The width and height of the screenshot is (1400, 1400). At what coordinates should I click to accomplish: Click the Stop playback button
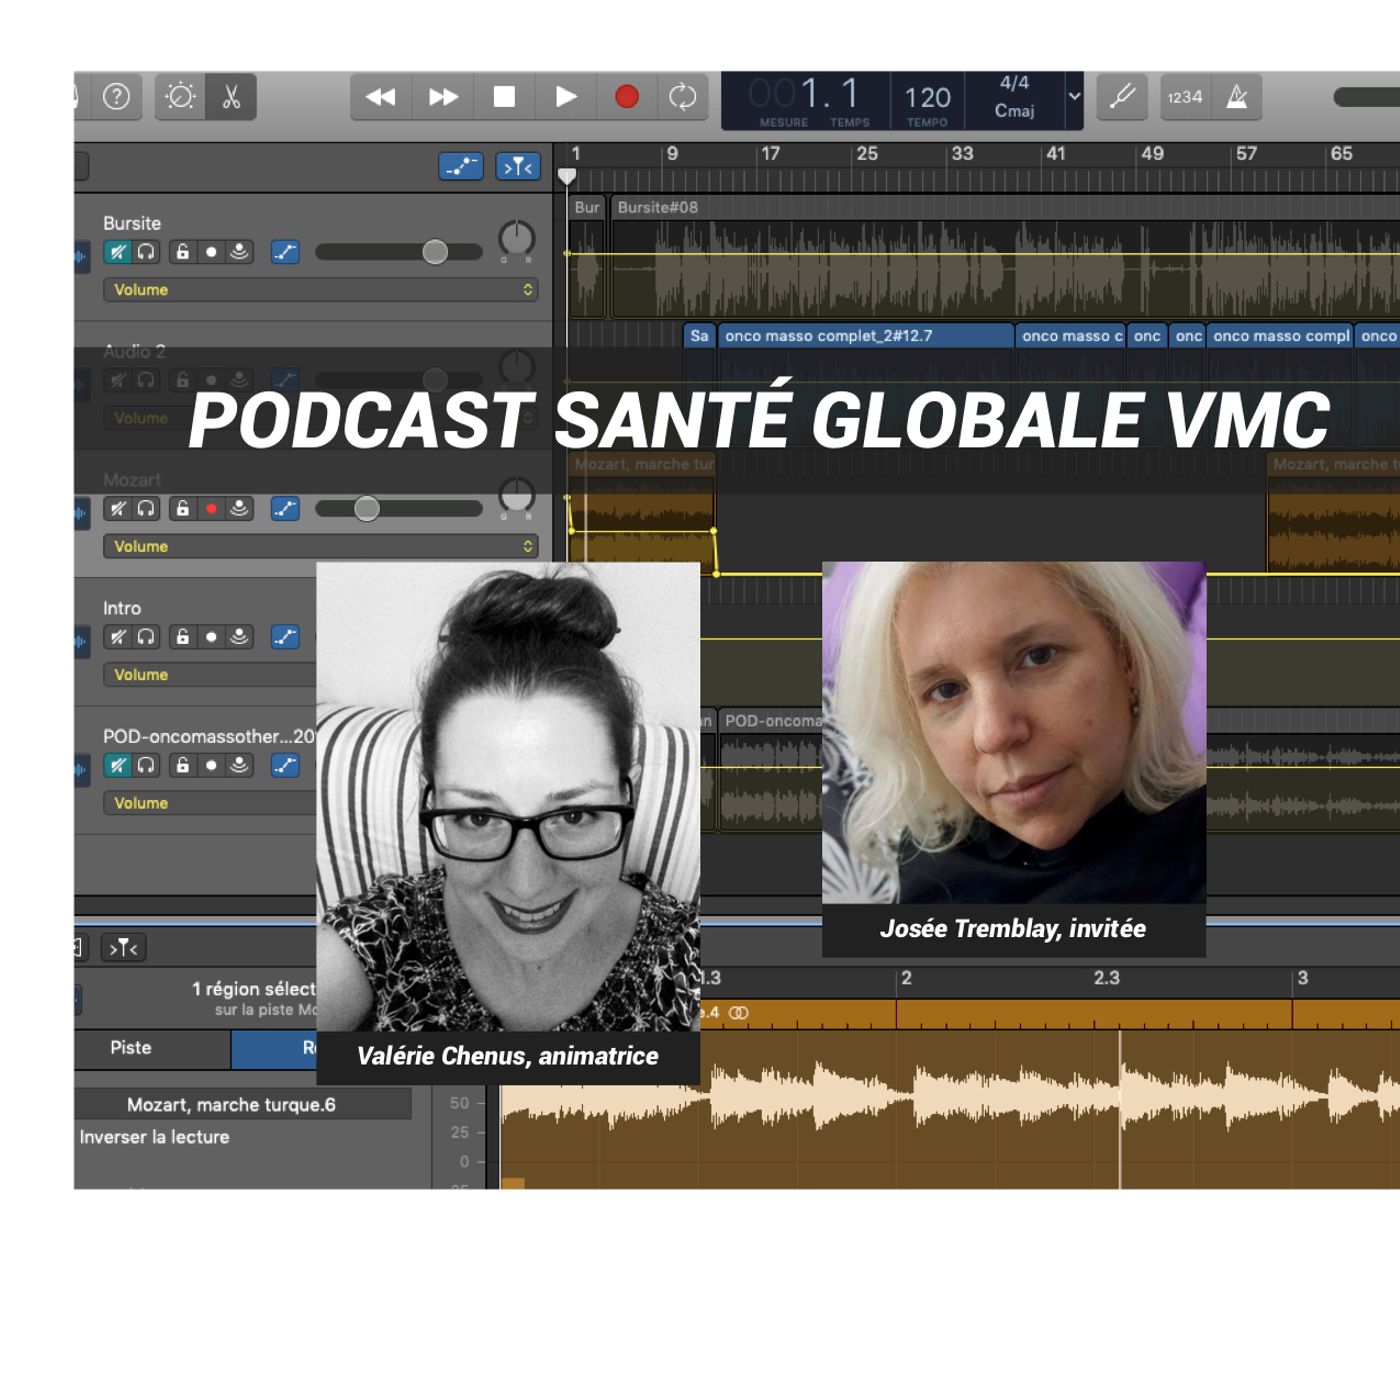[x=504, y=97]
